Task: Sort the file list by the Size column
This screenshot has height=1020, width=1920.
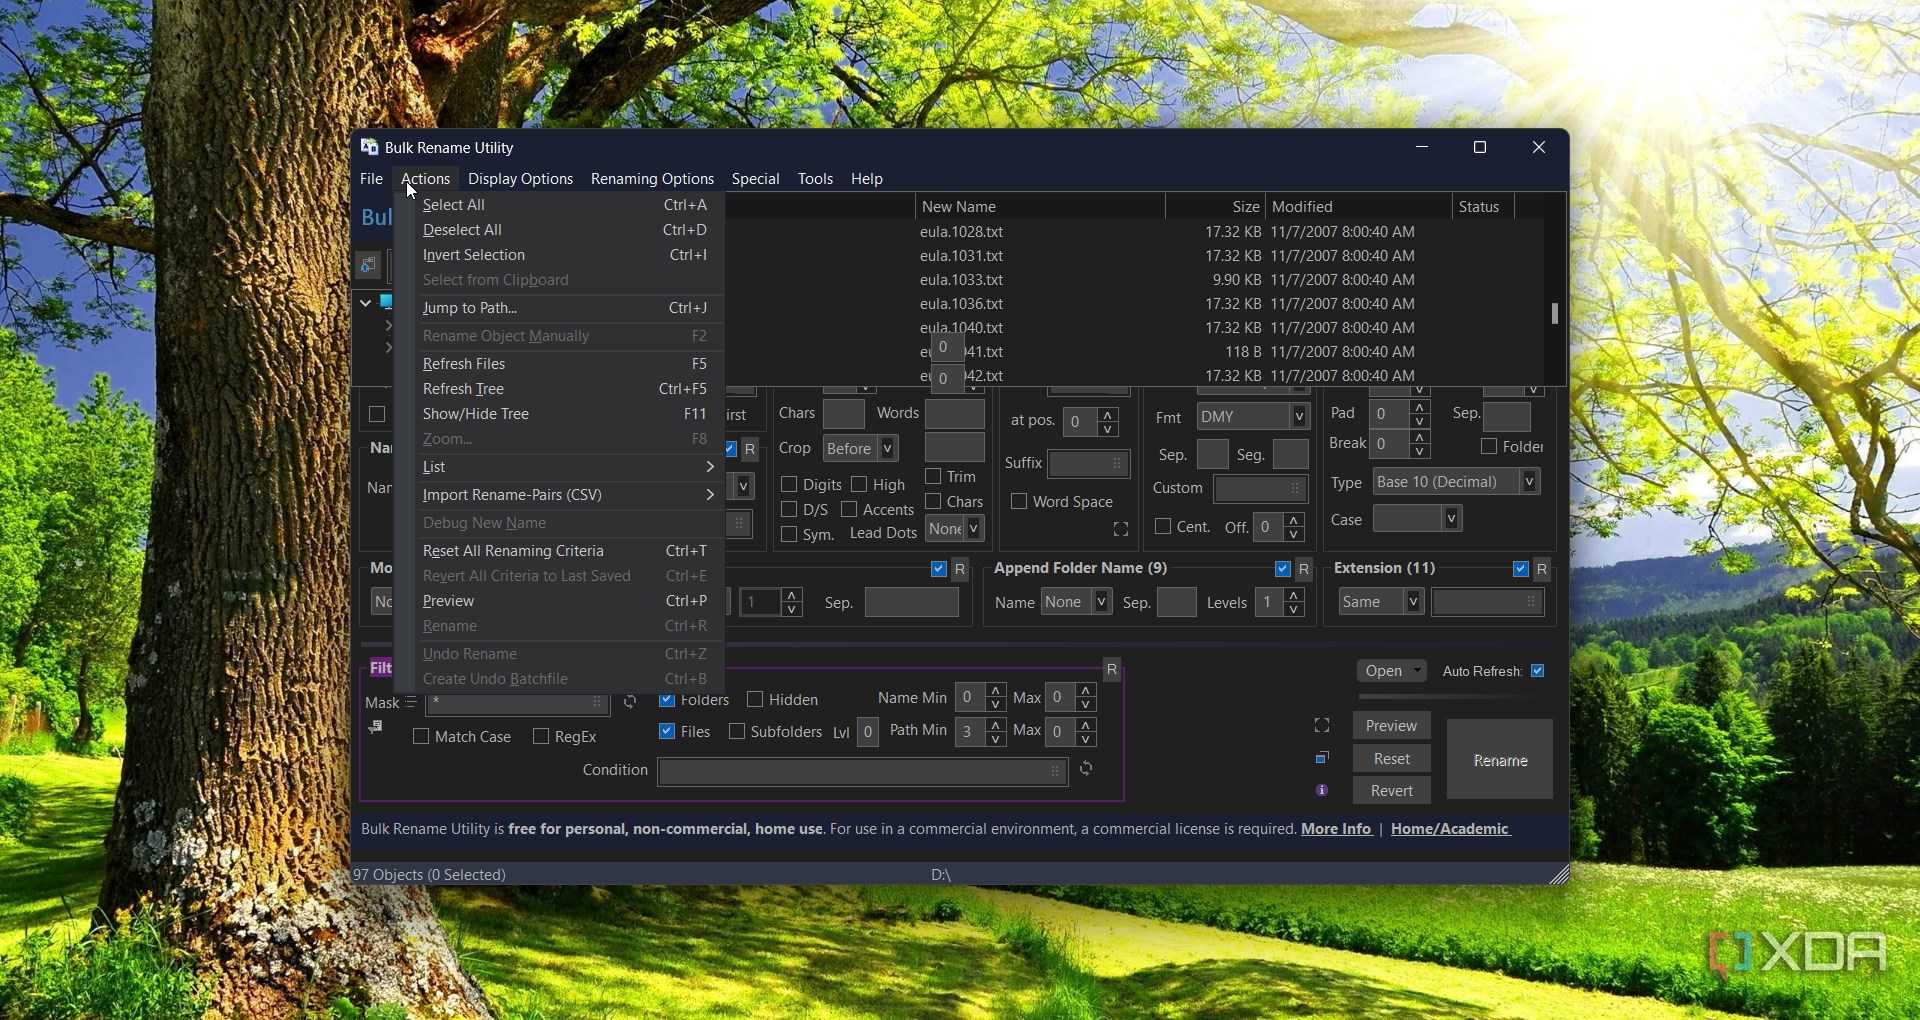Action: point(1215,206)
